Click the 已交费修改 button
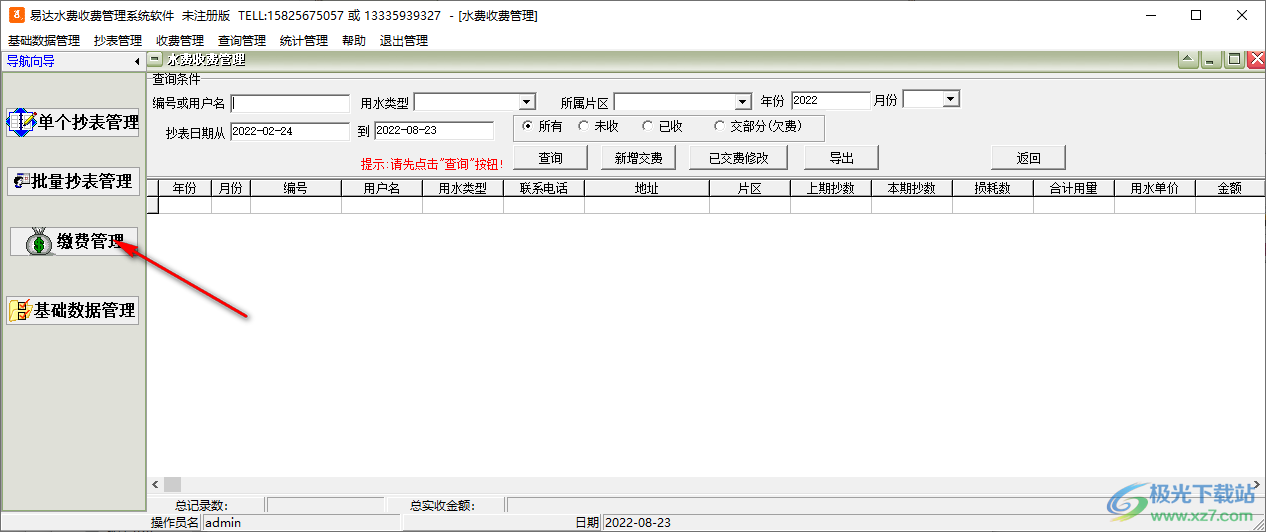The image size is (1266, 532). point(739,158)
